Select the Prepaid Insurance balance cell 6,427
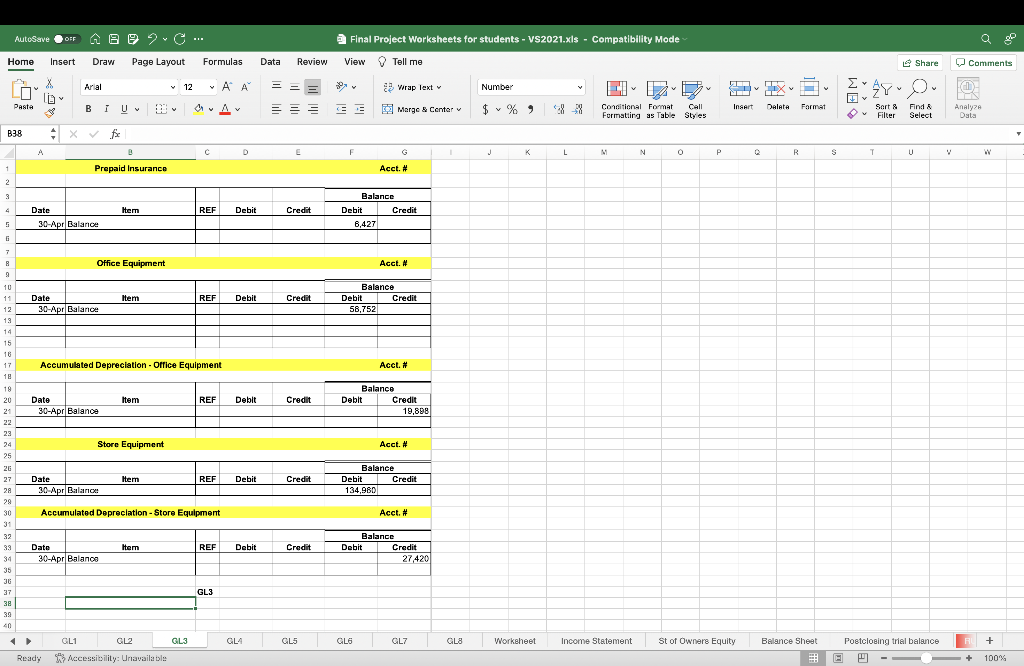 click(x=351, y=224)
